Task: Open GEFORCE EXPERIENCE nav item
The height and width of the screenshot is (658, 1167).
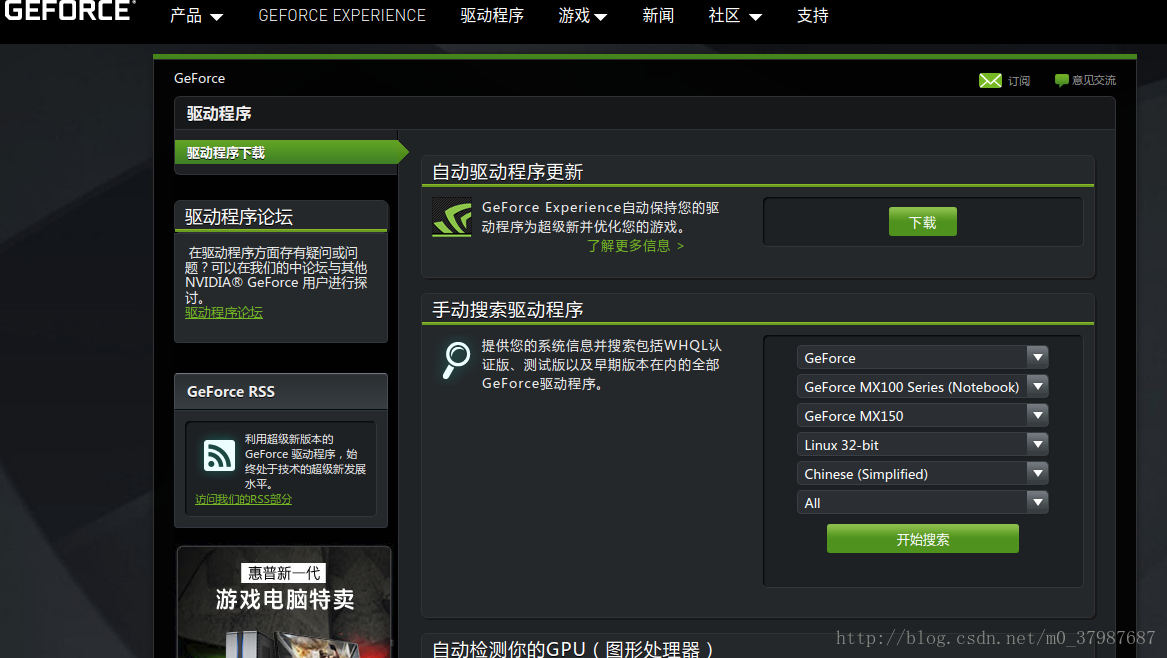Action: tap(342, 16)
